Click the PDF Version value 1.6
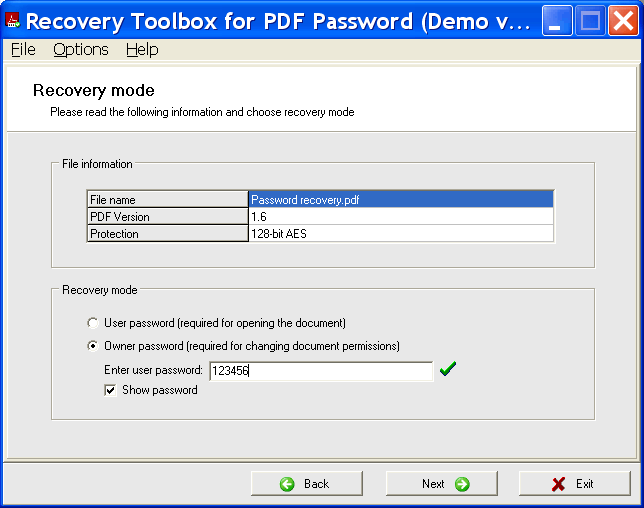Viewport: 644px width, 508px height. pos(401,216)
